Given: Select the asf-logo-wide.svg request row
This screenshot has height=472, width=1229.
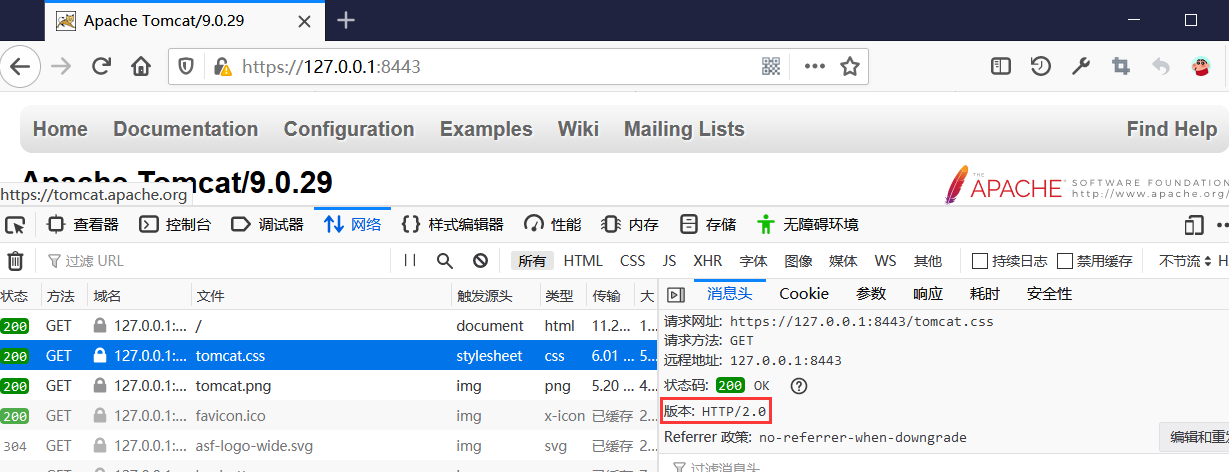Looking at the screenshot, I should pyautogui.click(x=329, y=445).
